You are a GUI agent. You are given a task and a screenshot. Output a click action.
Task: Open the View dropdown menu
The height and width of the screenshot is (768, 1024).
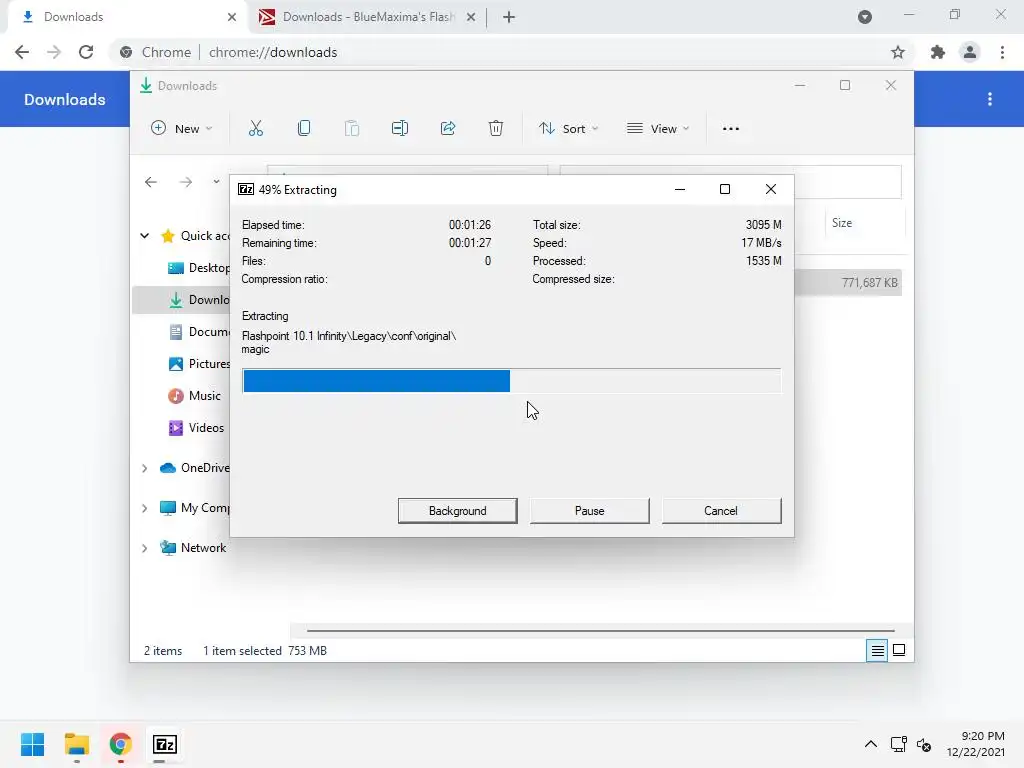pos(658,129)
